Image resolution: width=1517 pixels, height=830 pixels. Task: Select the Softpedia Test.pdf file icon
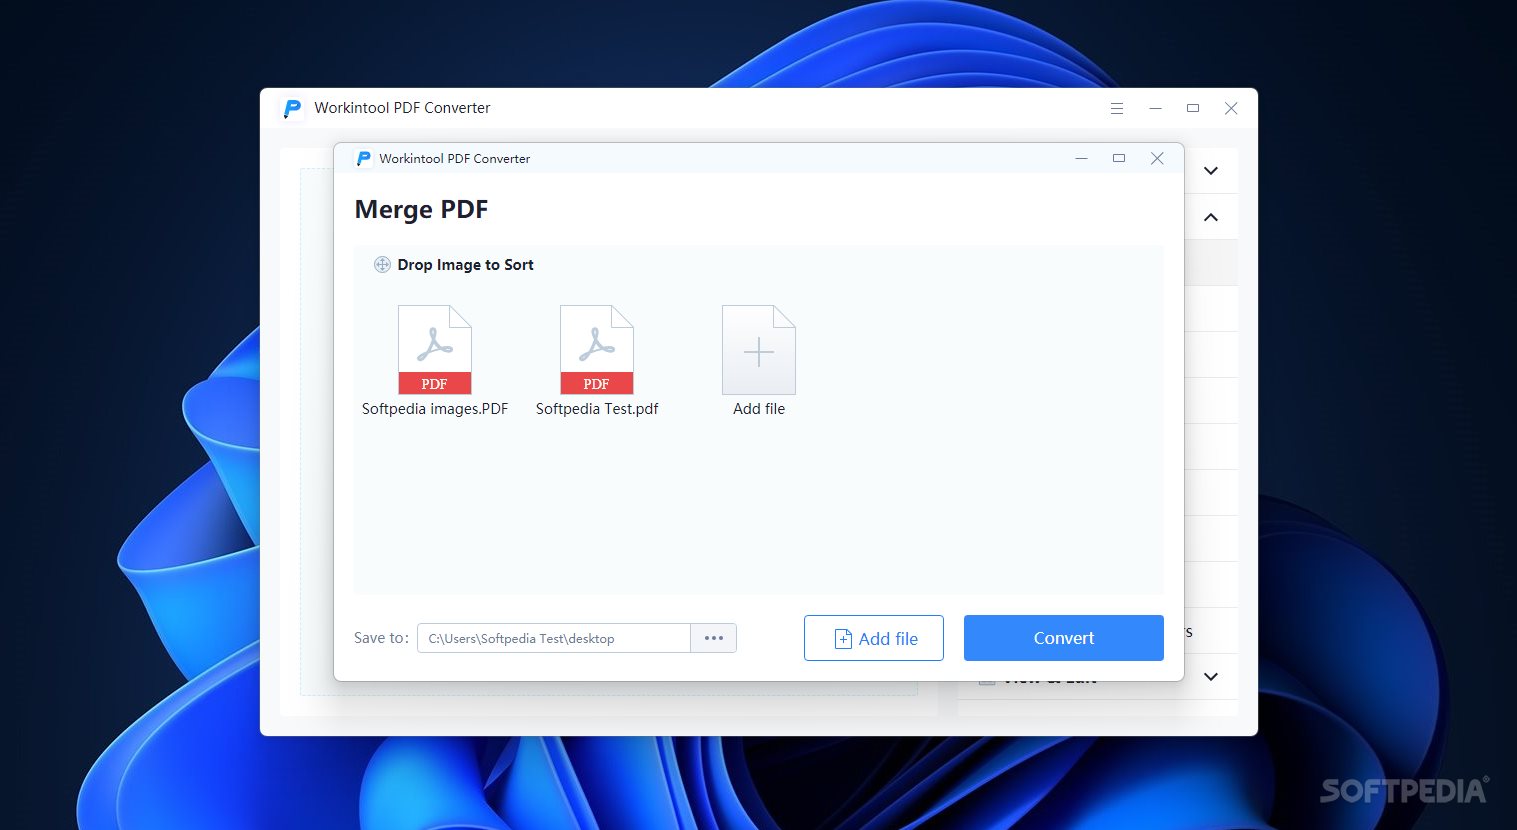click(x=596, y=350)
